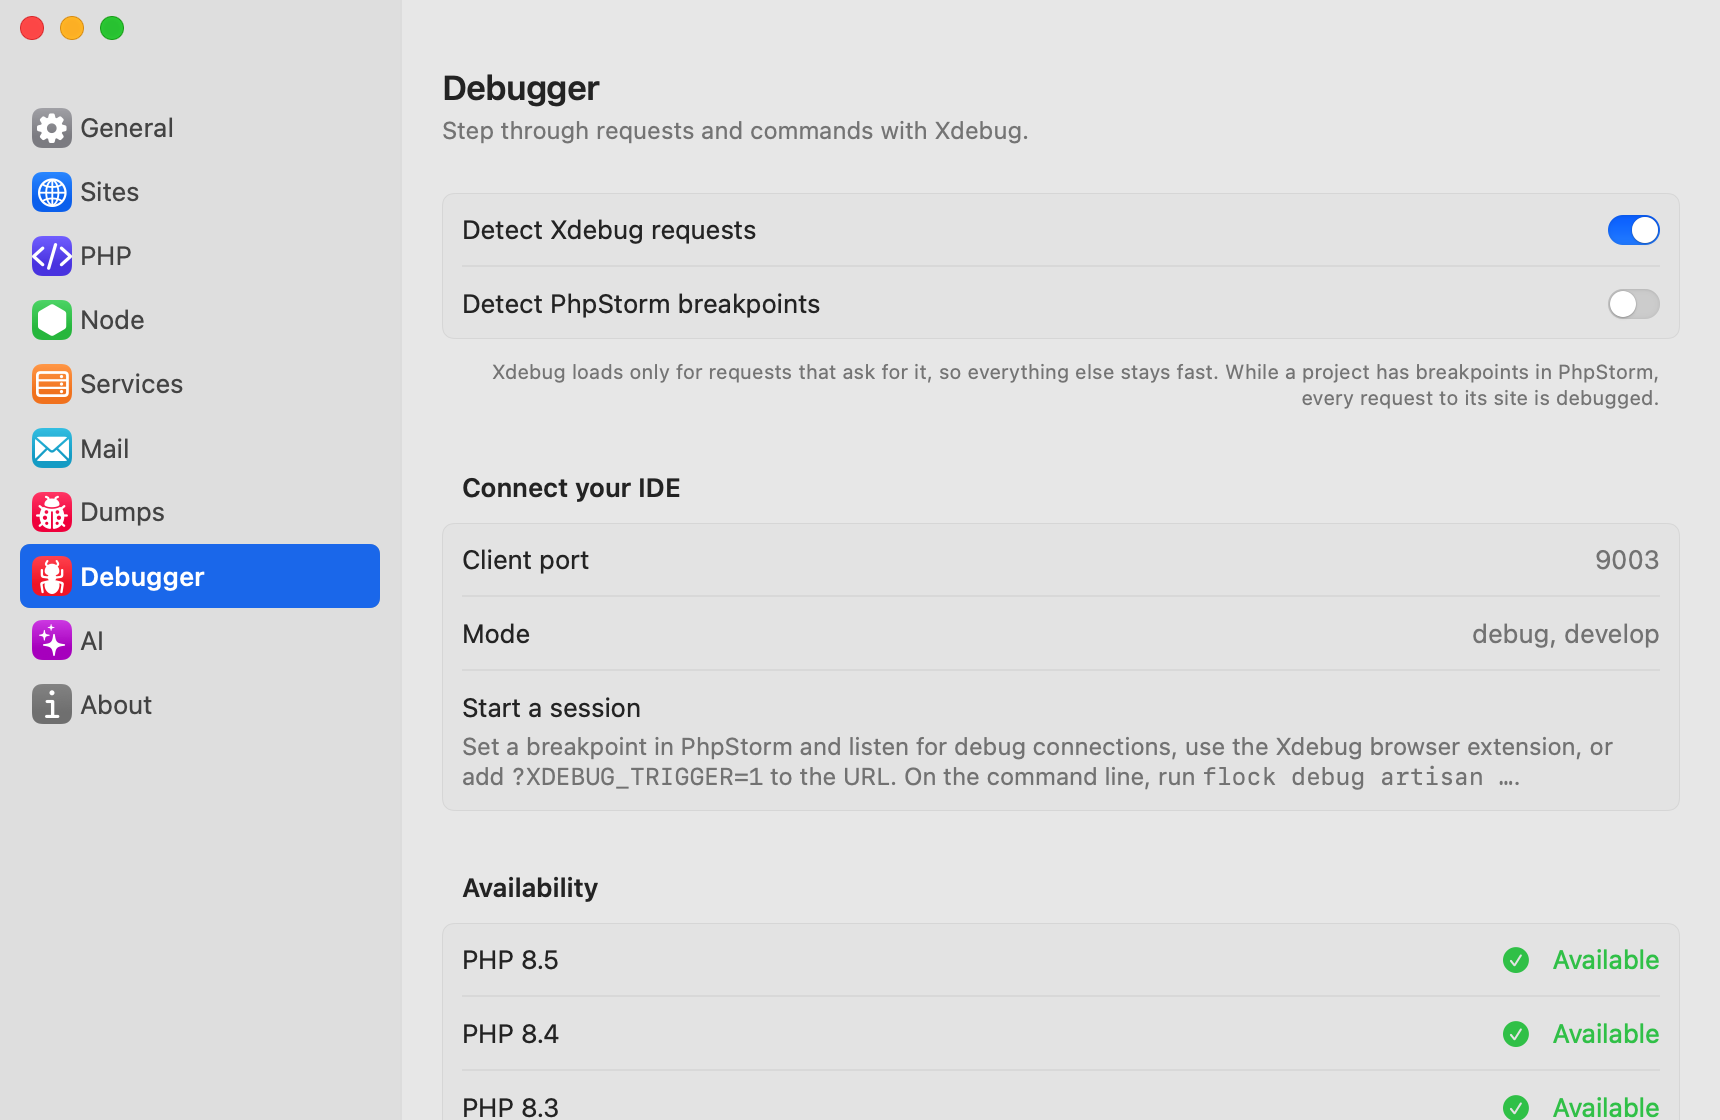The width and height of the screenshot is (1720, 1120).
Task: Click the Mode row label
Action: point(496,634)
